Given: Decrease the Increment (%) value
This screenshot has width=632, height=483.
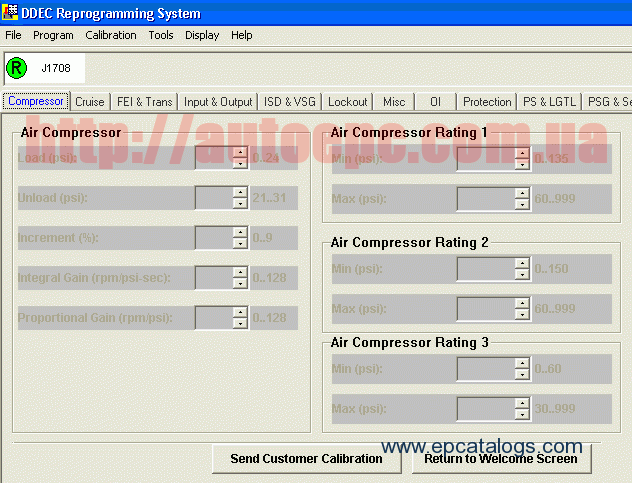Looking at the screenshot, I should pyautogui.click(x=240, y=243).
